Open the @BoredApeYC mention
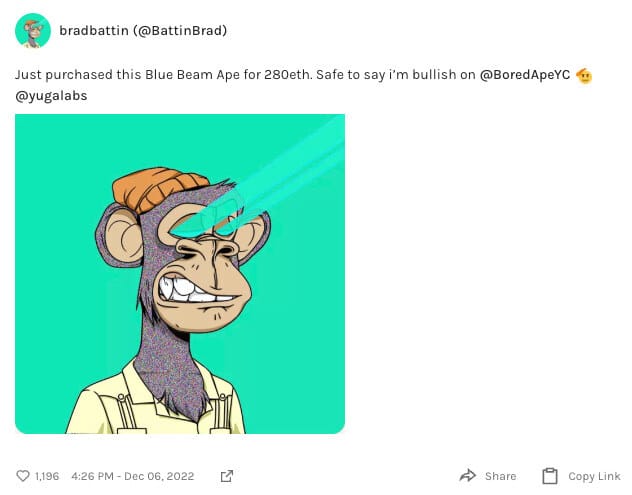Screen dimensions: 632x495 525,75
